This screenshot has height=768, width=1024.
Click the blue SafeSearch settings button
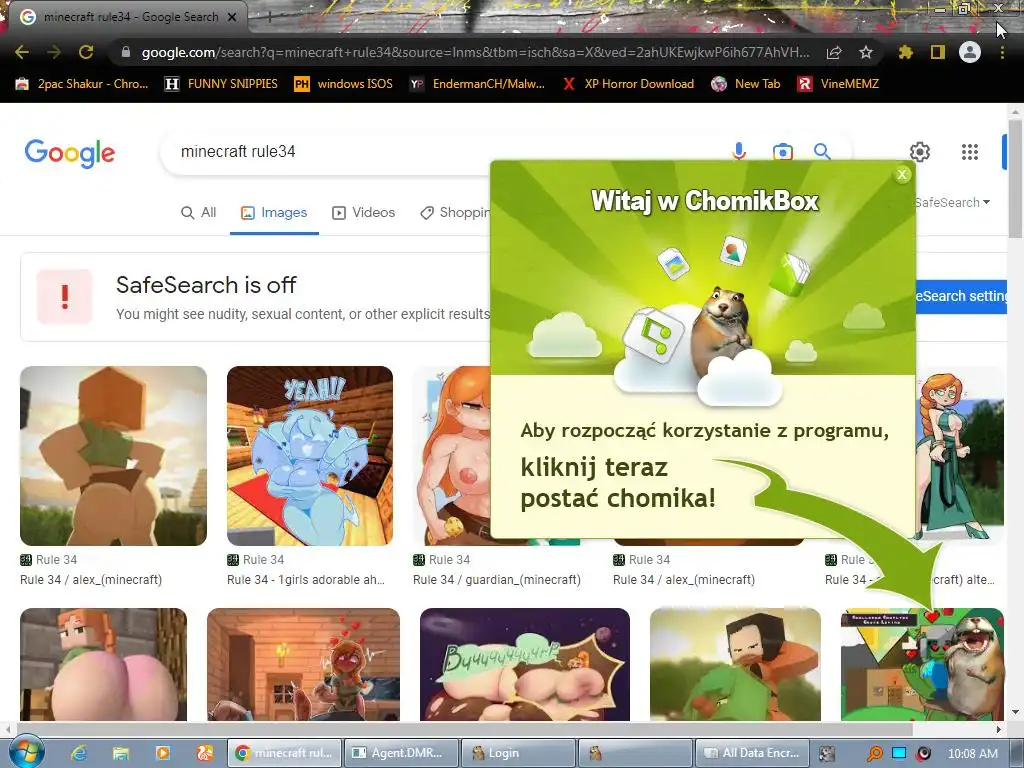pyautogui.click(x=961, y=296)
